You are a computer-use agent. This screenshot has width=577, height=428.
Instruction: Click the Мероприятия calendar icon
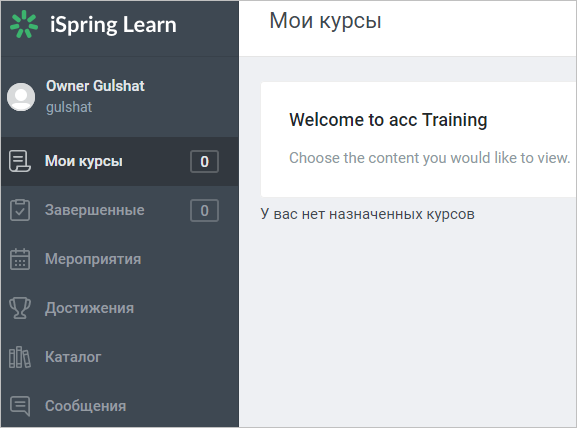20,259
